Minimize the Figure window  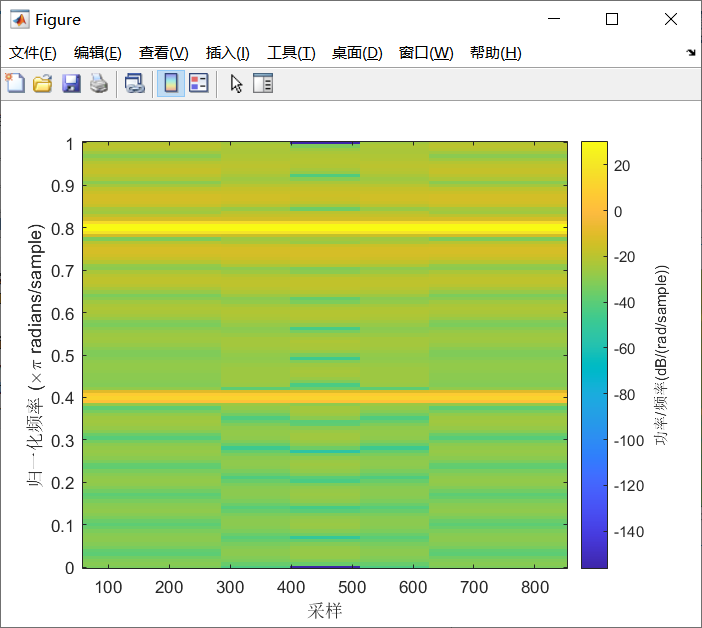point(554,19)
